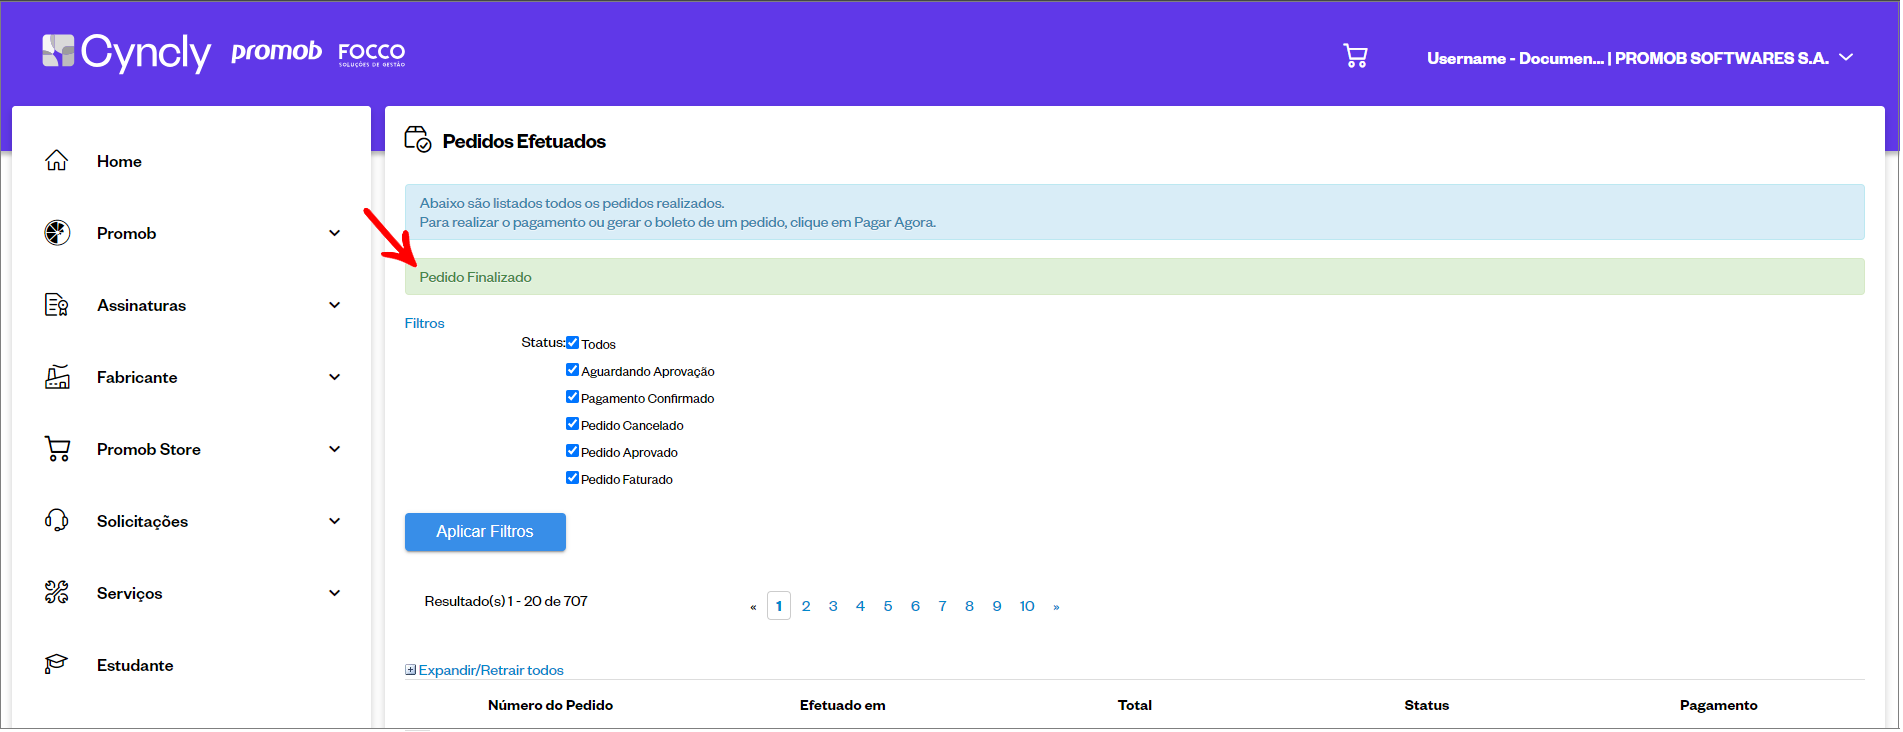Click the Status column header

click(1427, 705)
